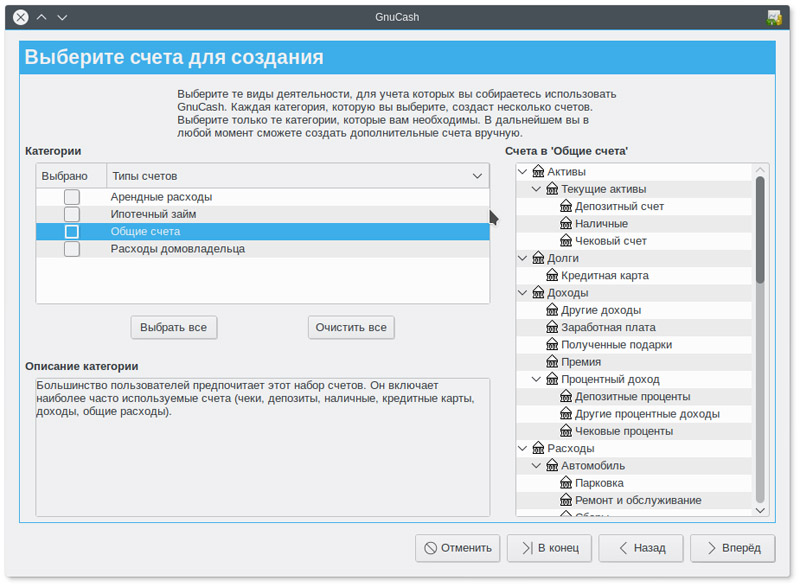Image resolution: width=800 pixels, height=587 pixels.
Task: Close the GnuCash window
Action: pos(21,17)
